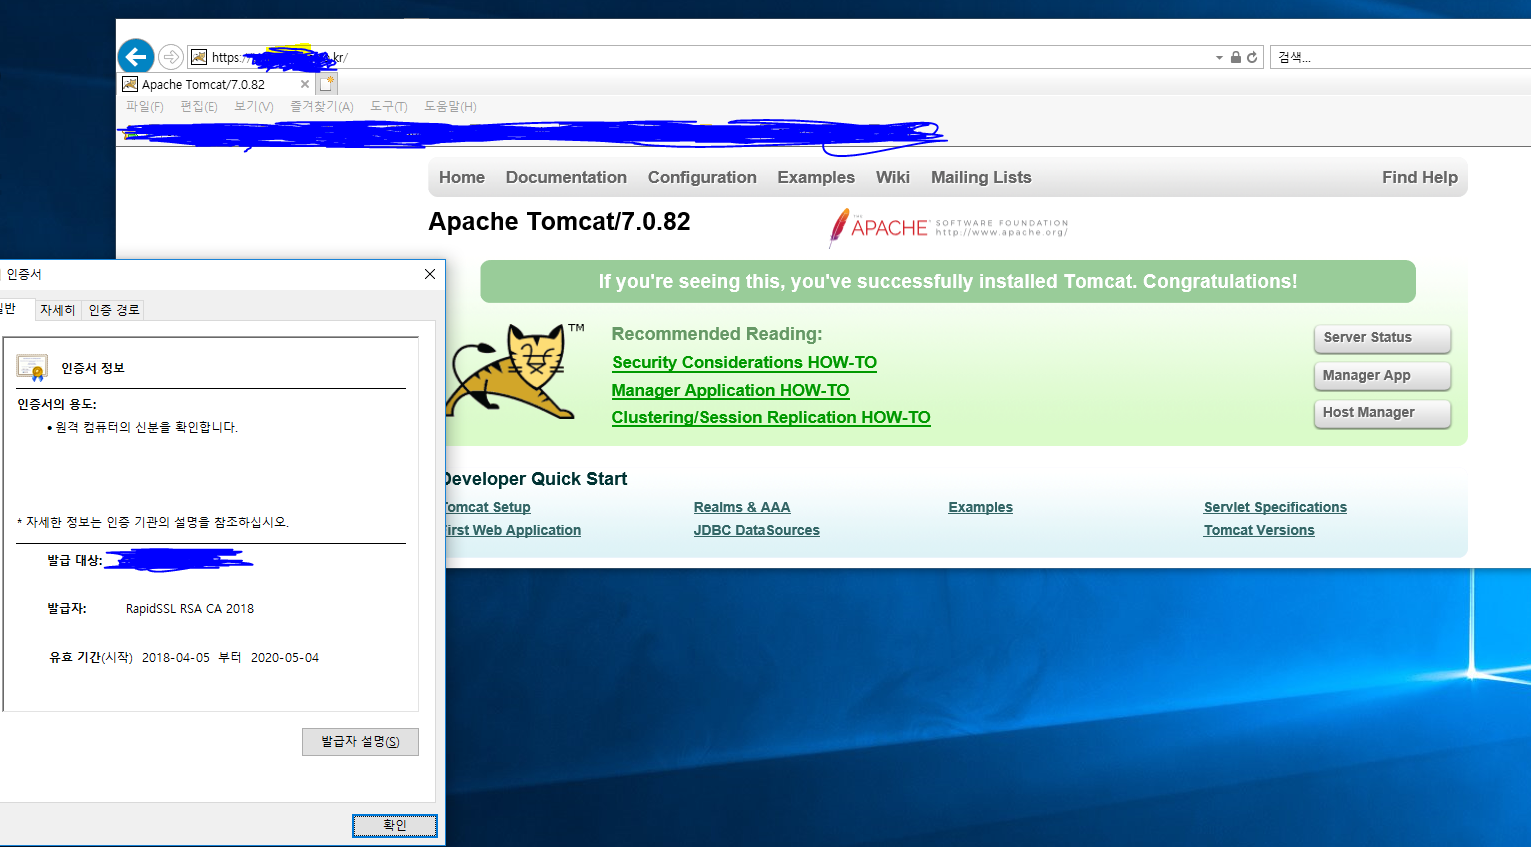Click the certificate icon in 인증서 정보
Viewport: 1531px width, 847px height.
point(32,368)
